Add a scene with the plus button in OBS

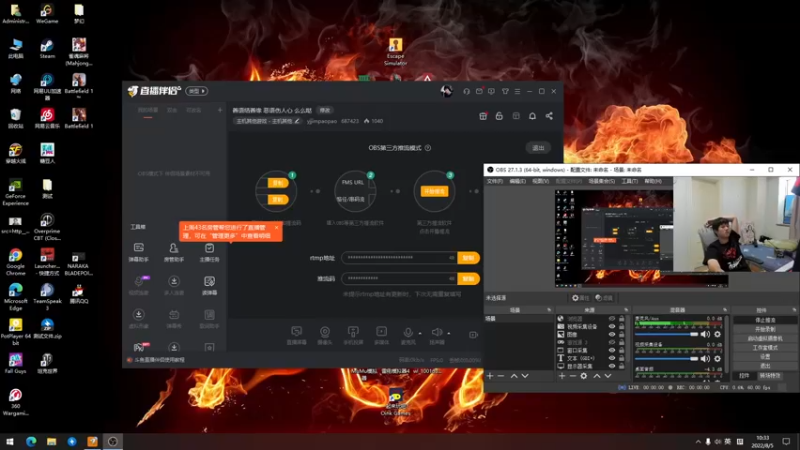click(x=490, y=376)
